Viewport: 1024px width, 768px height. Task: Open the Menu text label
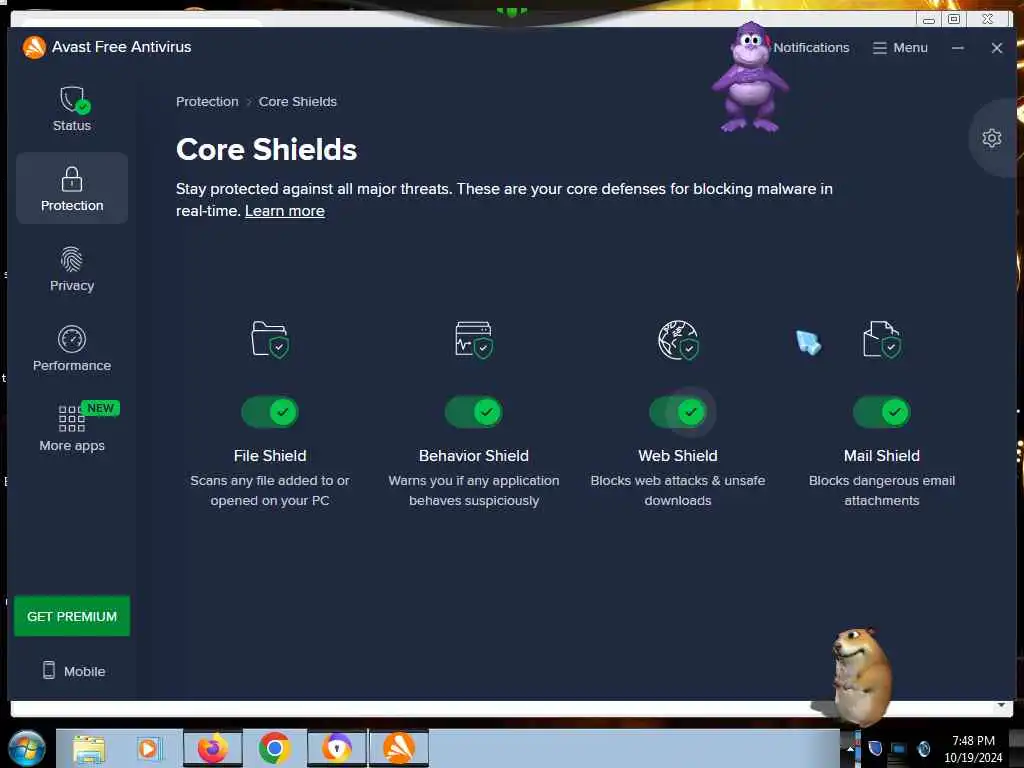click(910, 48)
